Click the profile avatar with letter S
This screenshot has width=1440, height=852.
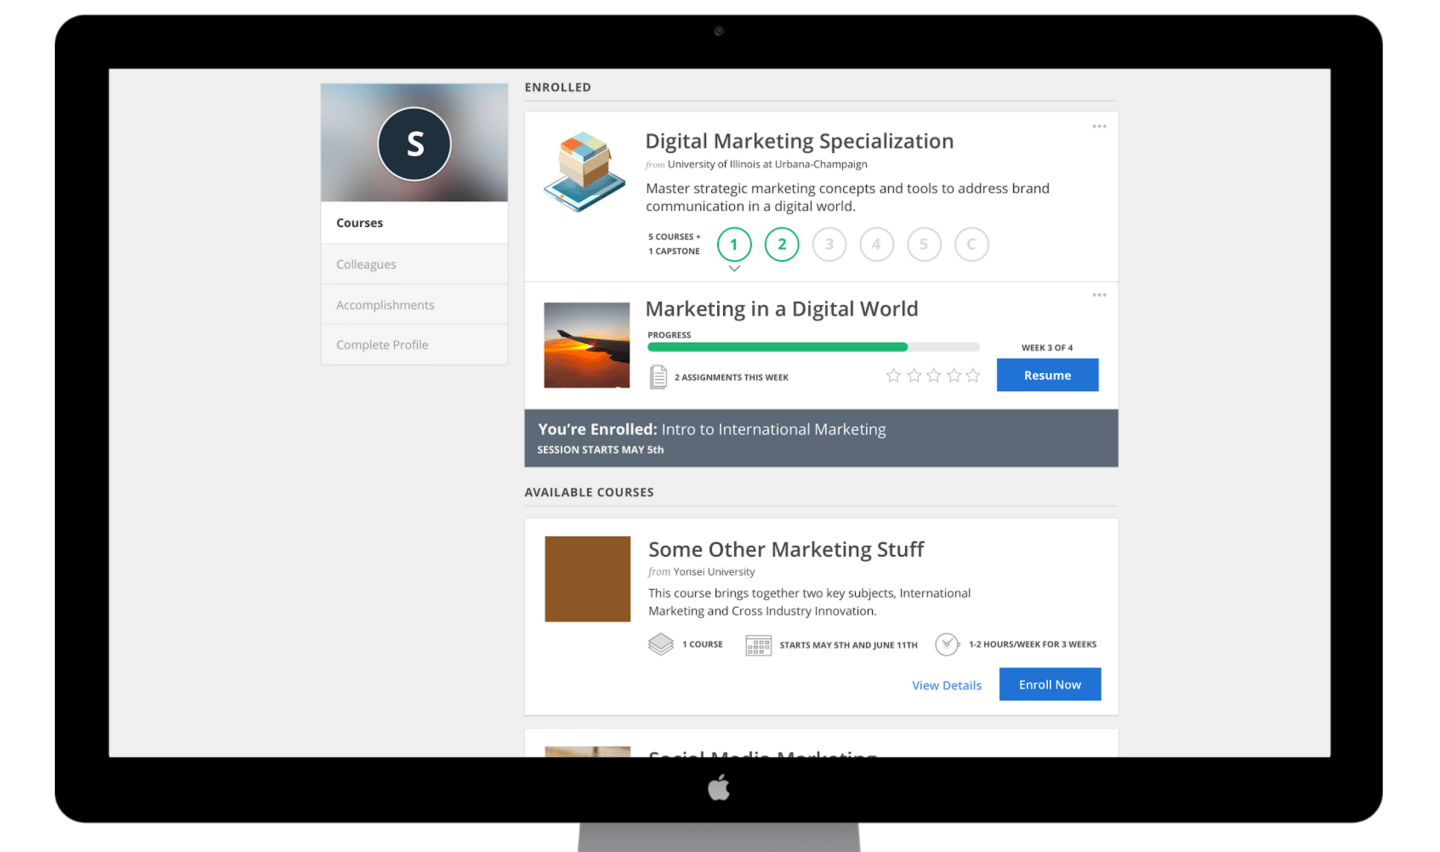pyautogui.click(x=414, y=144)
